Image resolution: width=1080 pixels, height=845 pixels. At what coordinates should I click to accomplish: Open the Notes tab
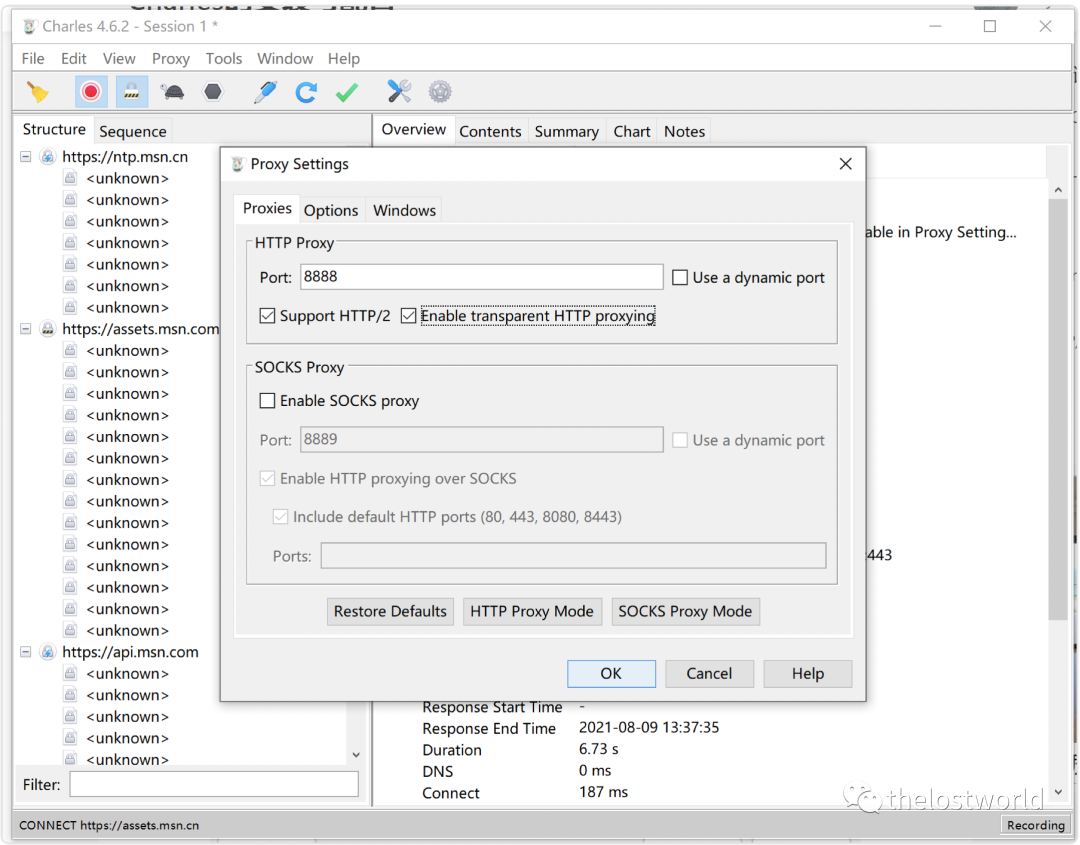coord(685,132)
